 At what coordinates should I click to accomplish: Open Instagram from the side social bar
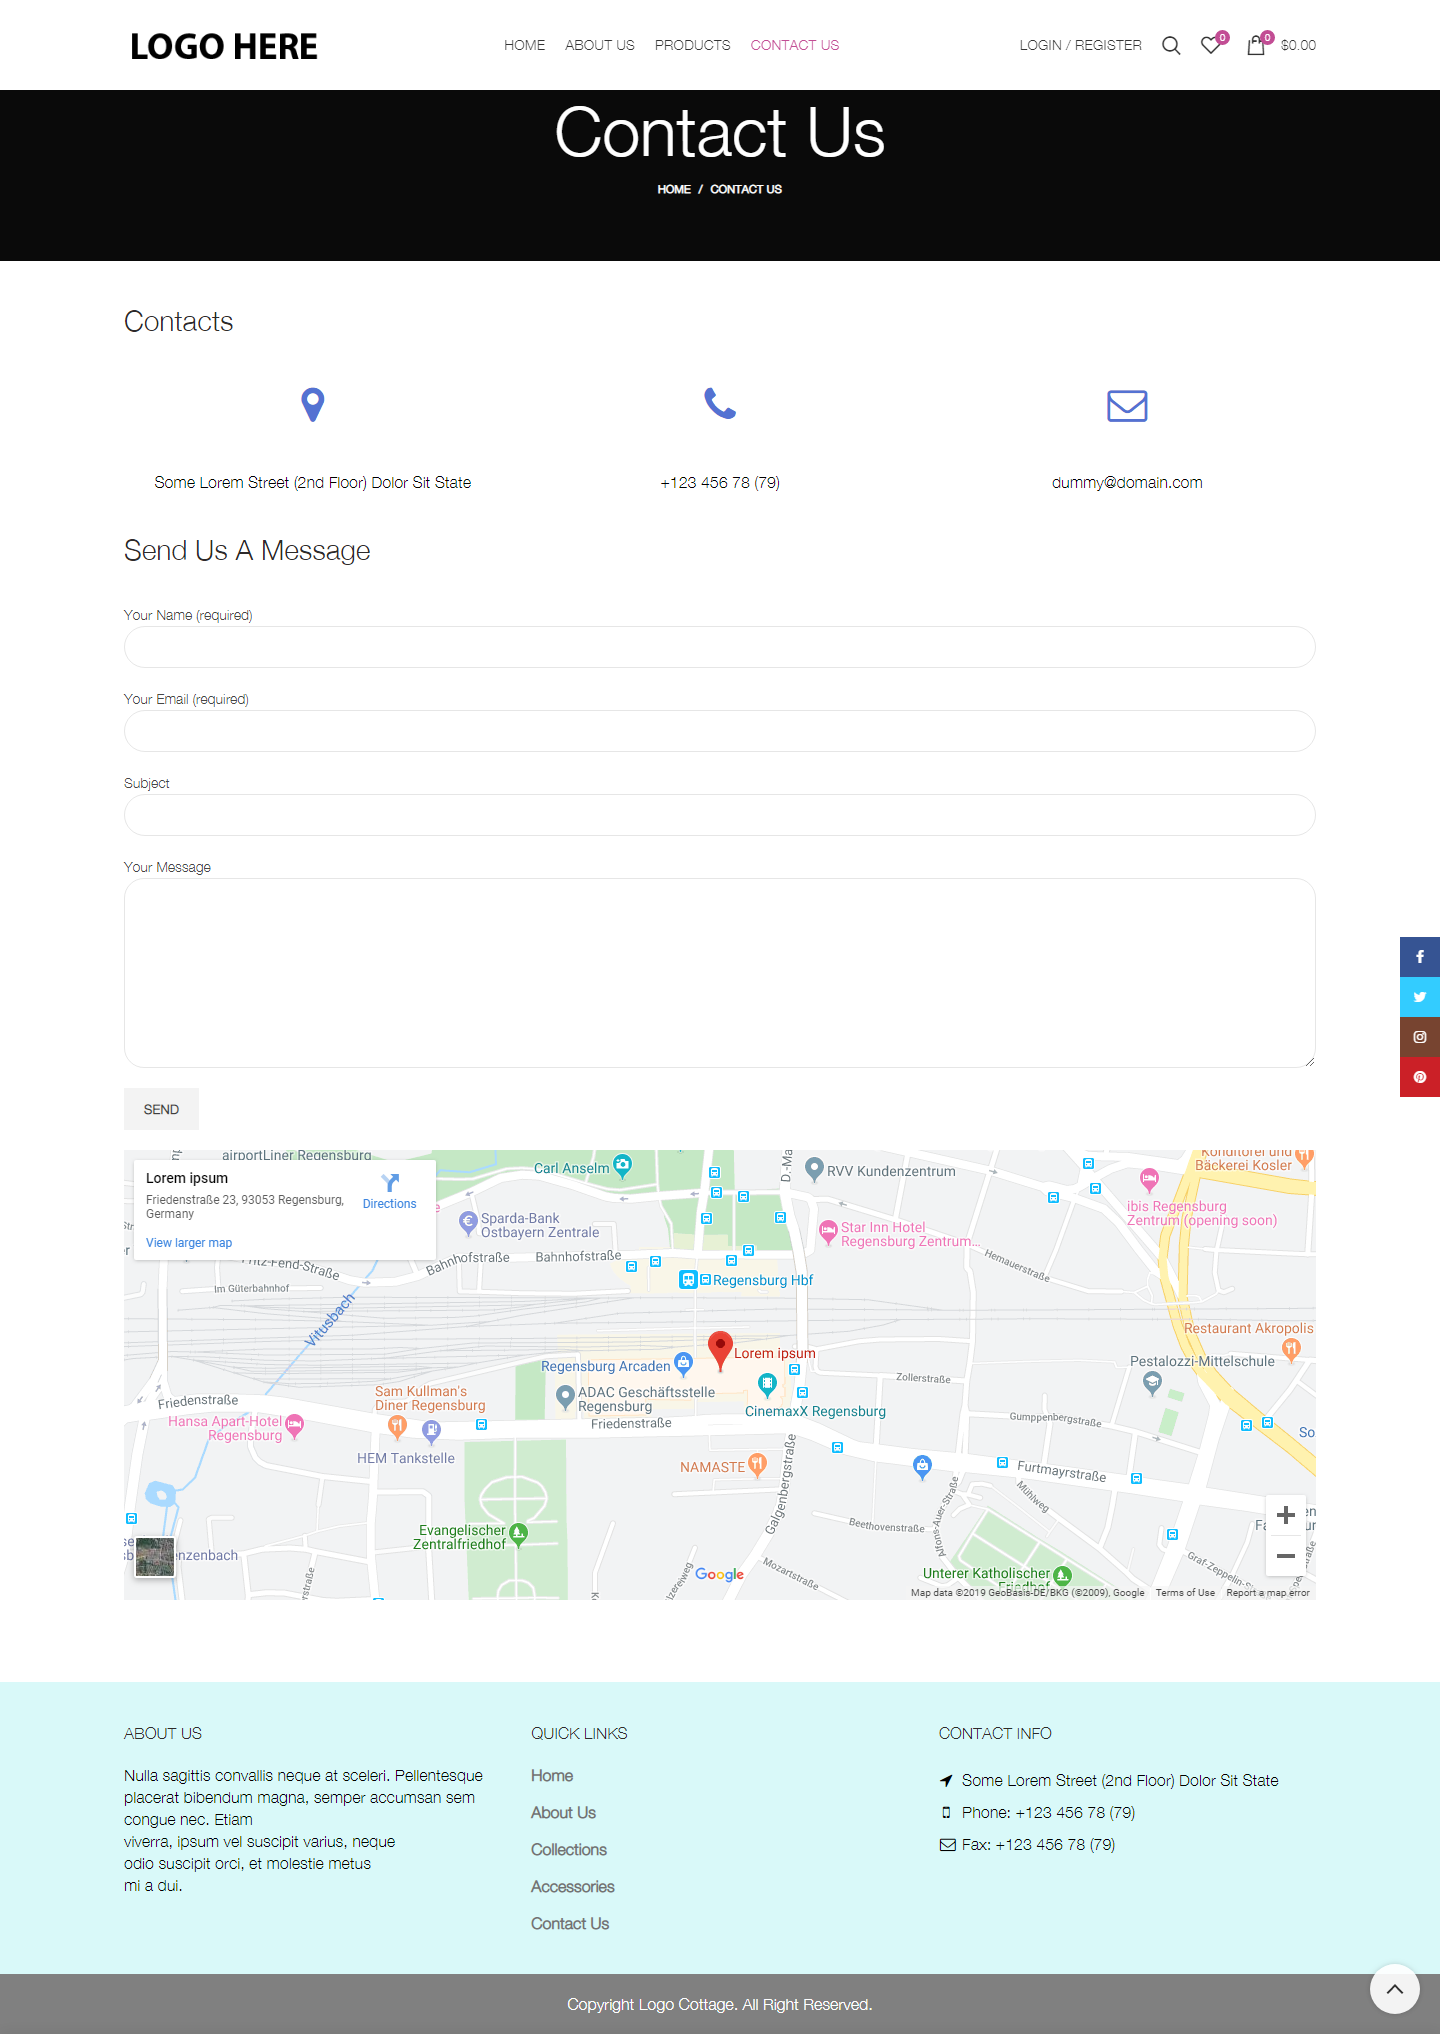click(x=1419, y=1037)
